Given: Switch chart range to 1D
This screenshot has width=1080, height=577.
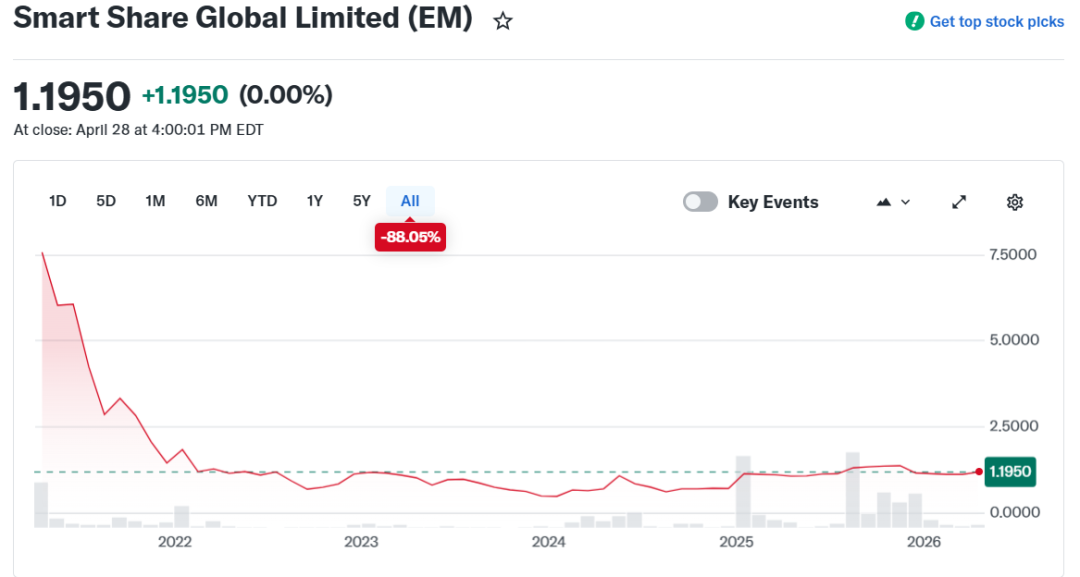Looking at the screenshot, I should [x=57, y=201].
